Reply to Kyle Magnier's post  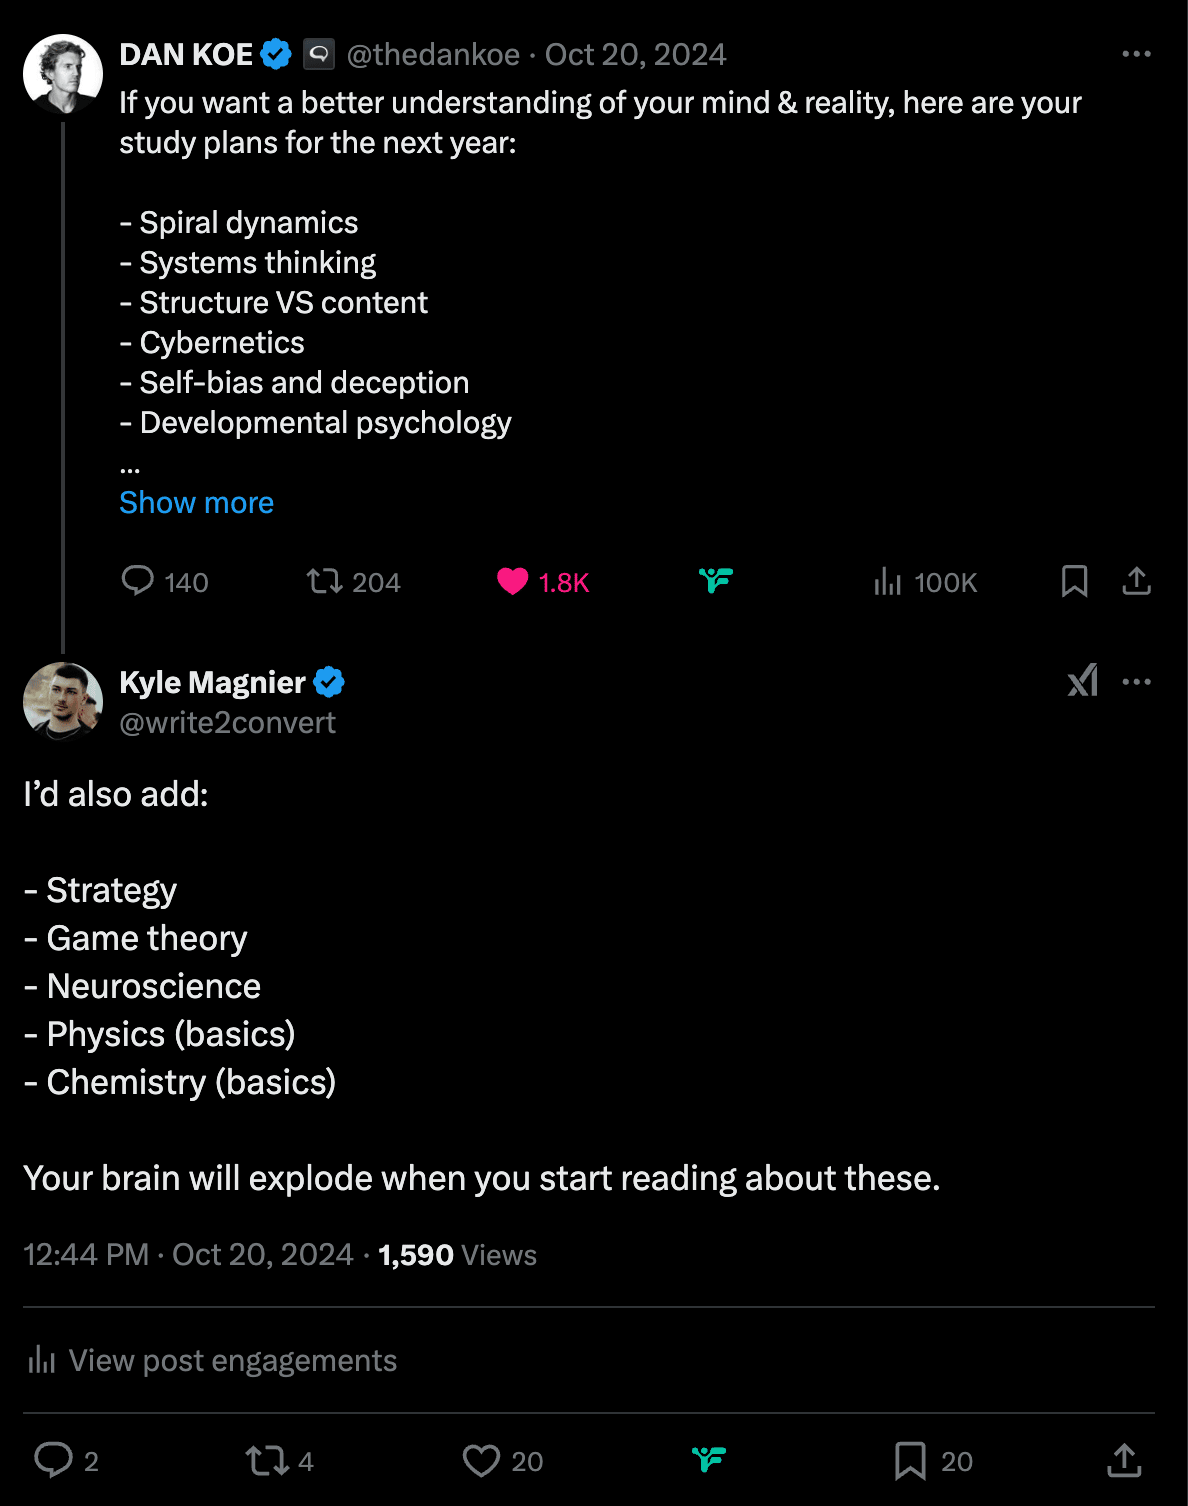coord(54,1460)
